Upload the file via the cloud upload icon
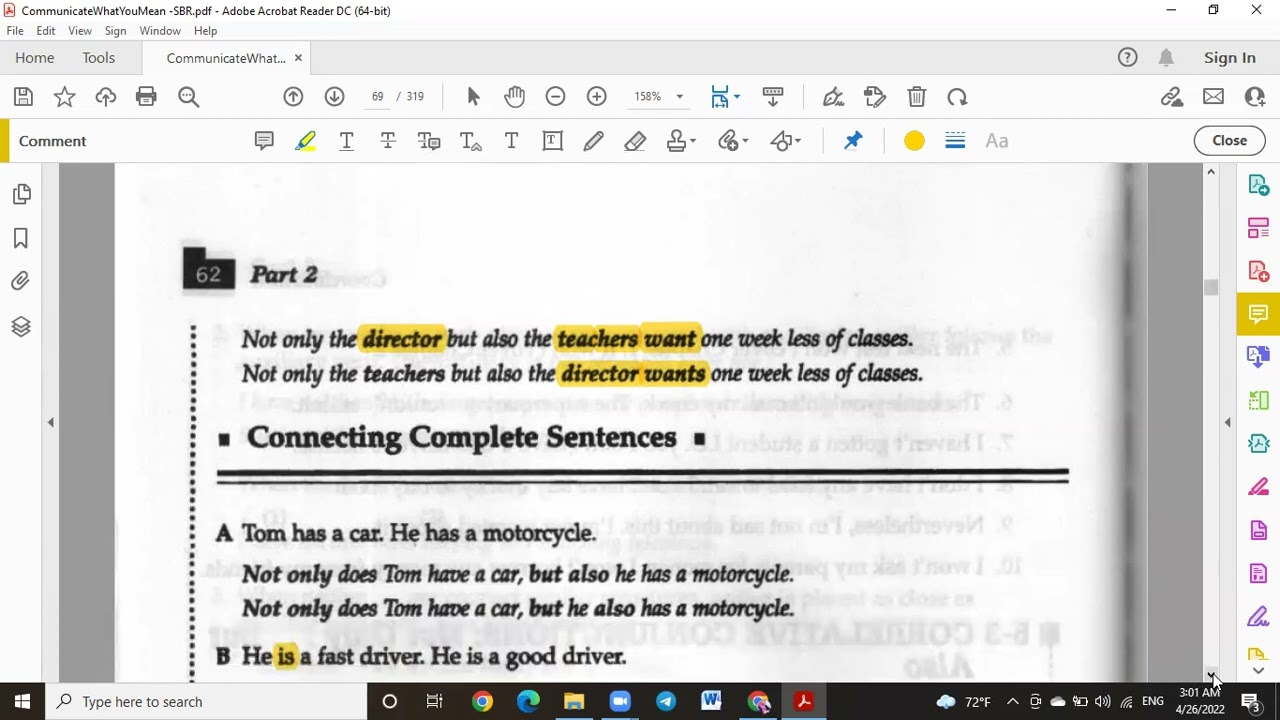This screenshot has width=1280, height=720. click(x=106, y=97)
